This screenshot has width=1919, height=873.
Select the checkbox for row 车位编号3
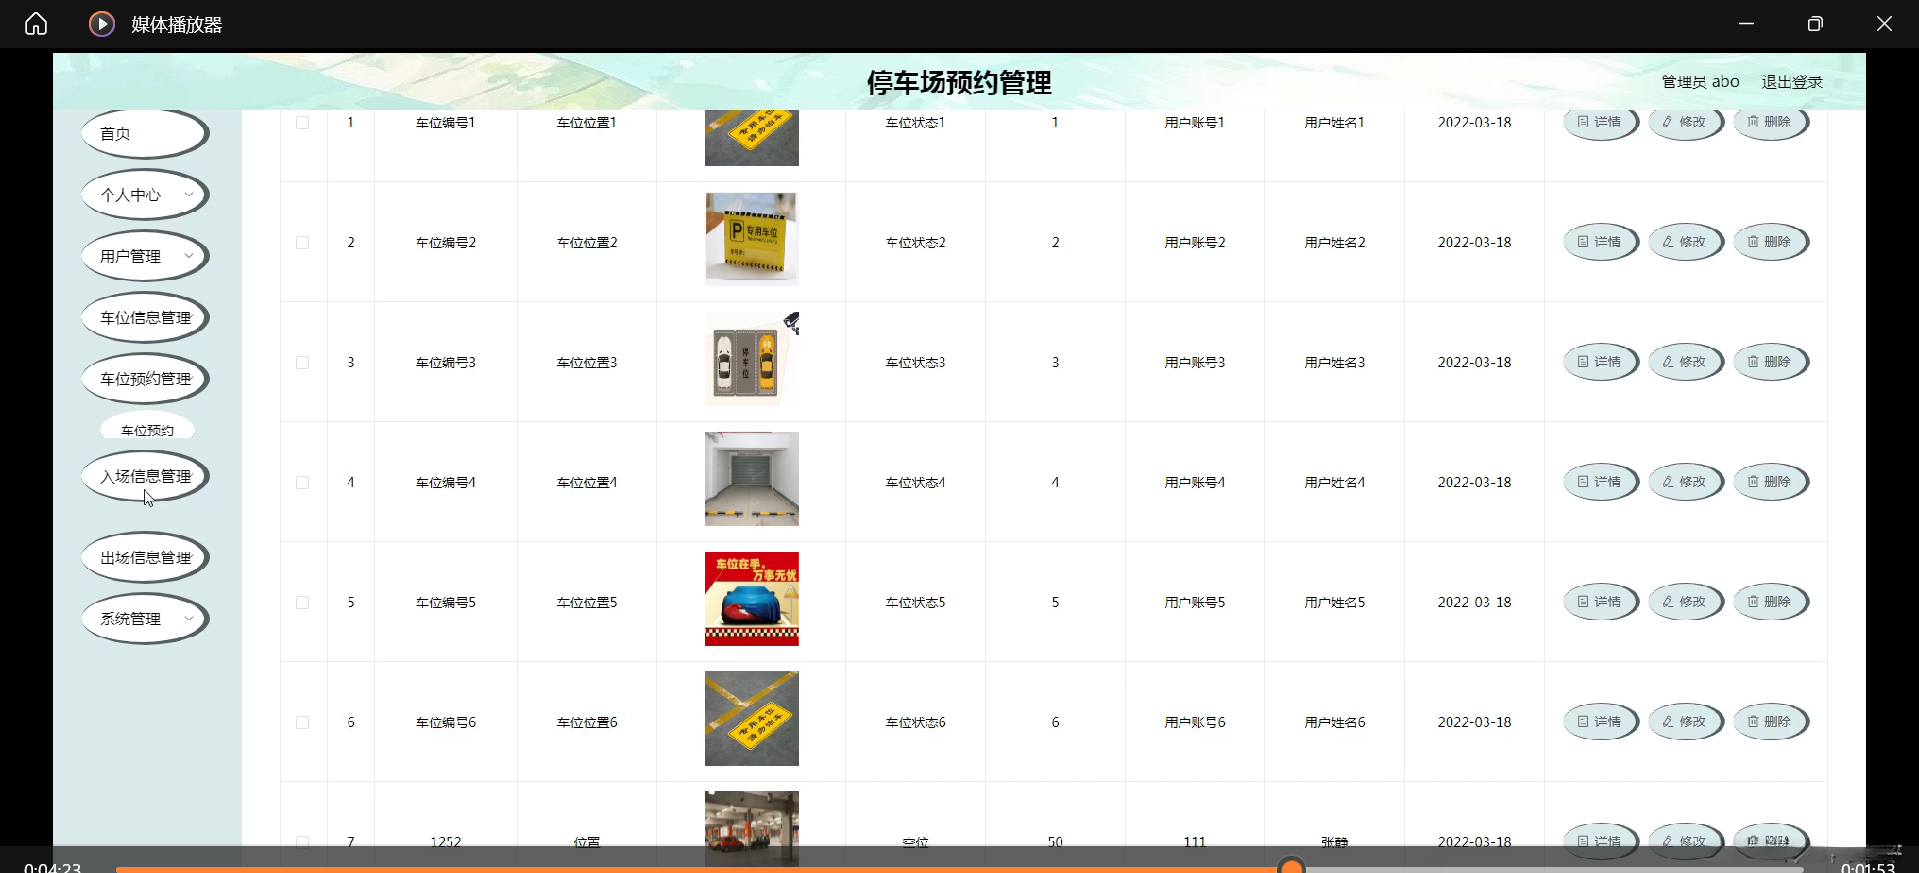click(x=303, y=362)
